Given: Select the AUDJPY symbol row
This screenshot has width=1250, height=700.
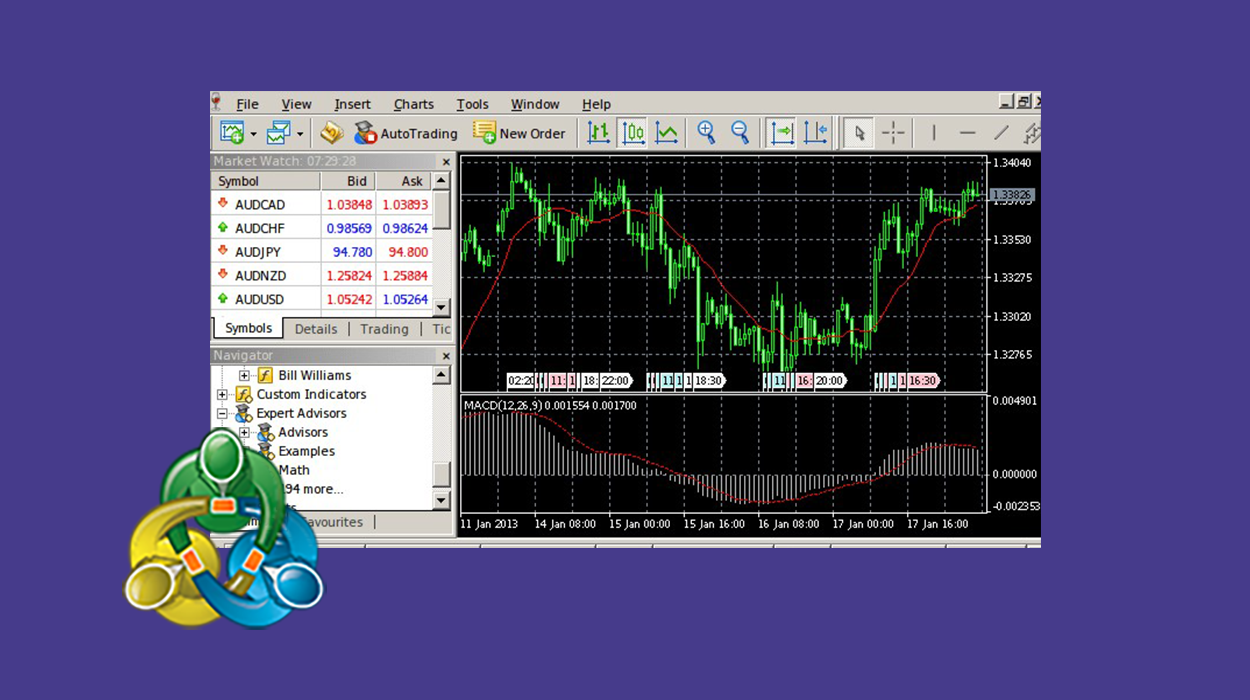Looking at the screenshot, I should tap(260, 252).
